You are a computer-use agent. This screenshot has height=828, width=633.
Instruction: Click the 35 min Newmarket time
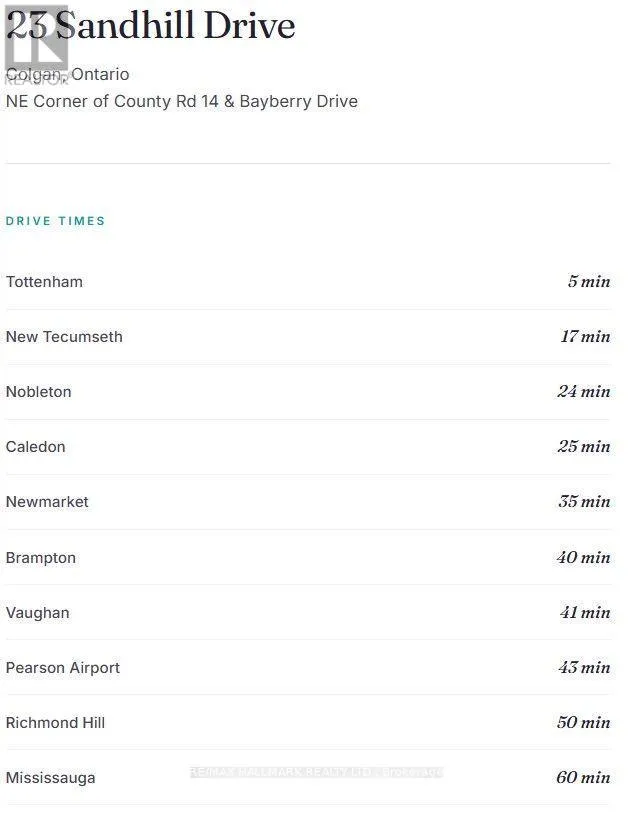tap(584, 501)
